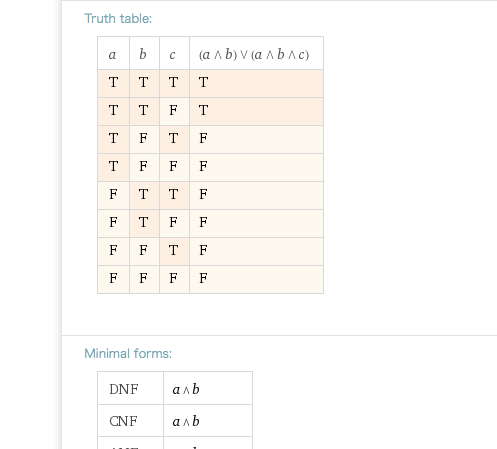
Task: Select column header c in truth table
Action: click(x=172, y=55)
